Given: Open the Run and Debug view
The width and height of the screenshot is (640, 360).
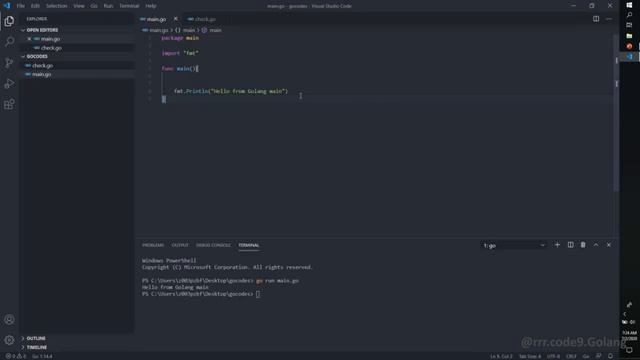Looking at the screenshot, I should click(9, 83).
